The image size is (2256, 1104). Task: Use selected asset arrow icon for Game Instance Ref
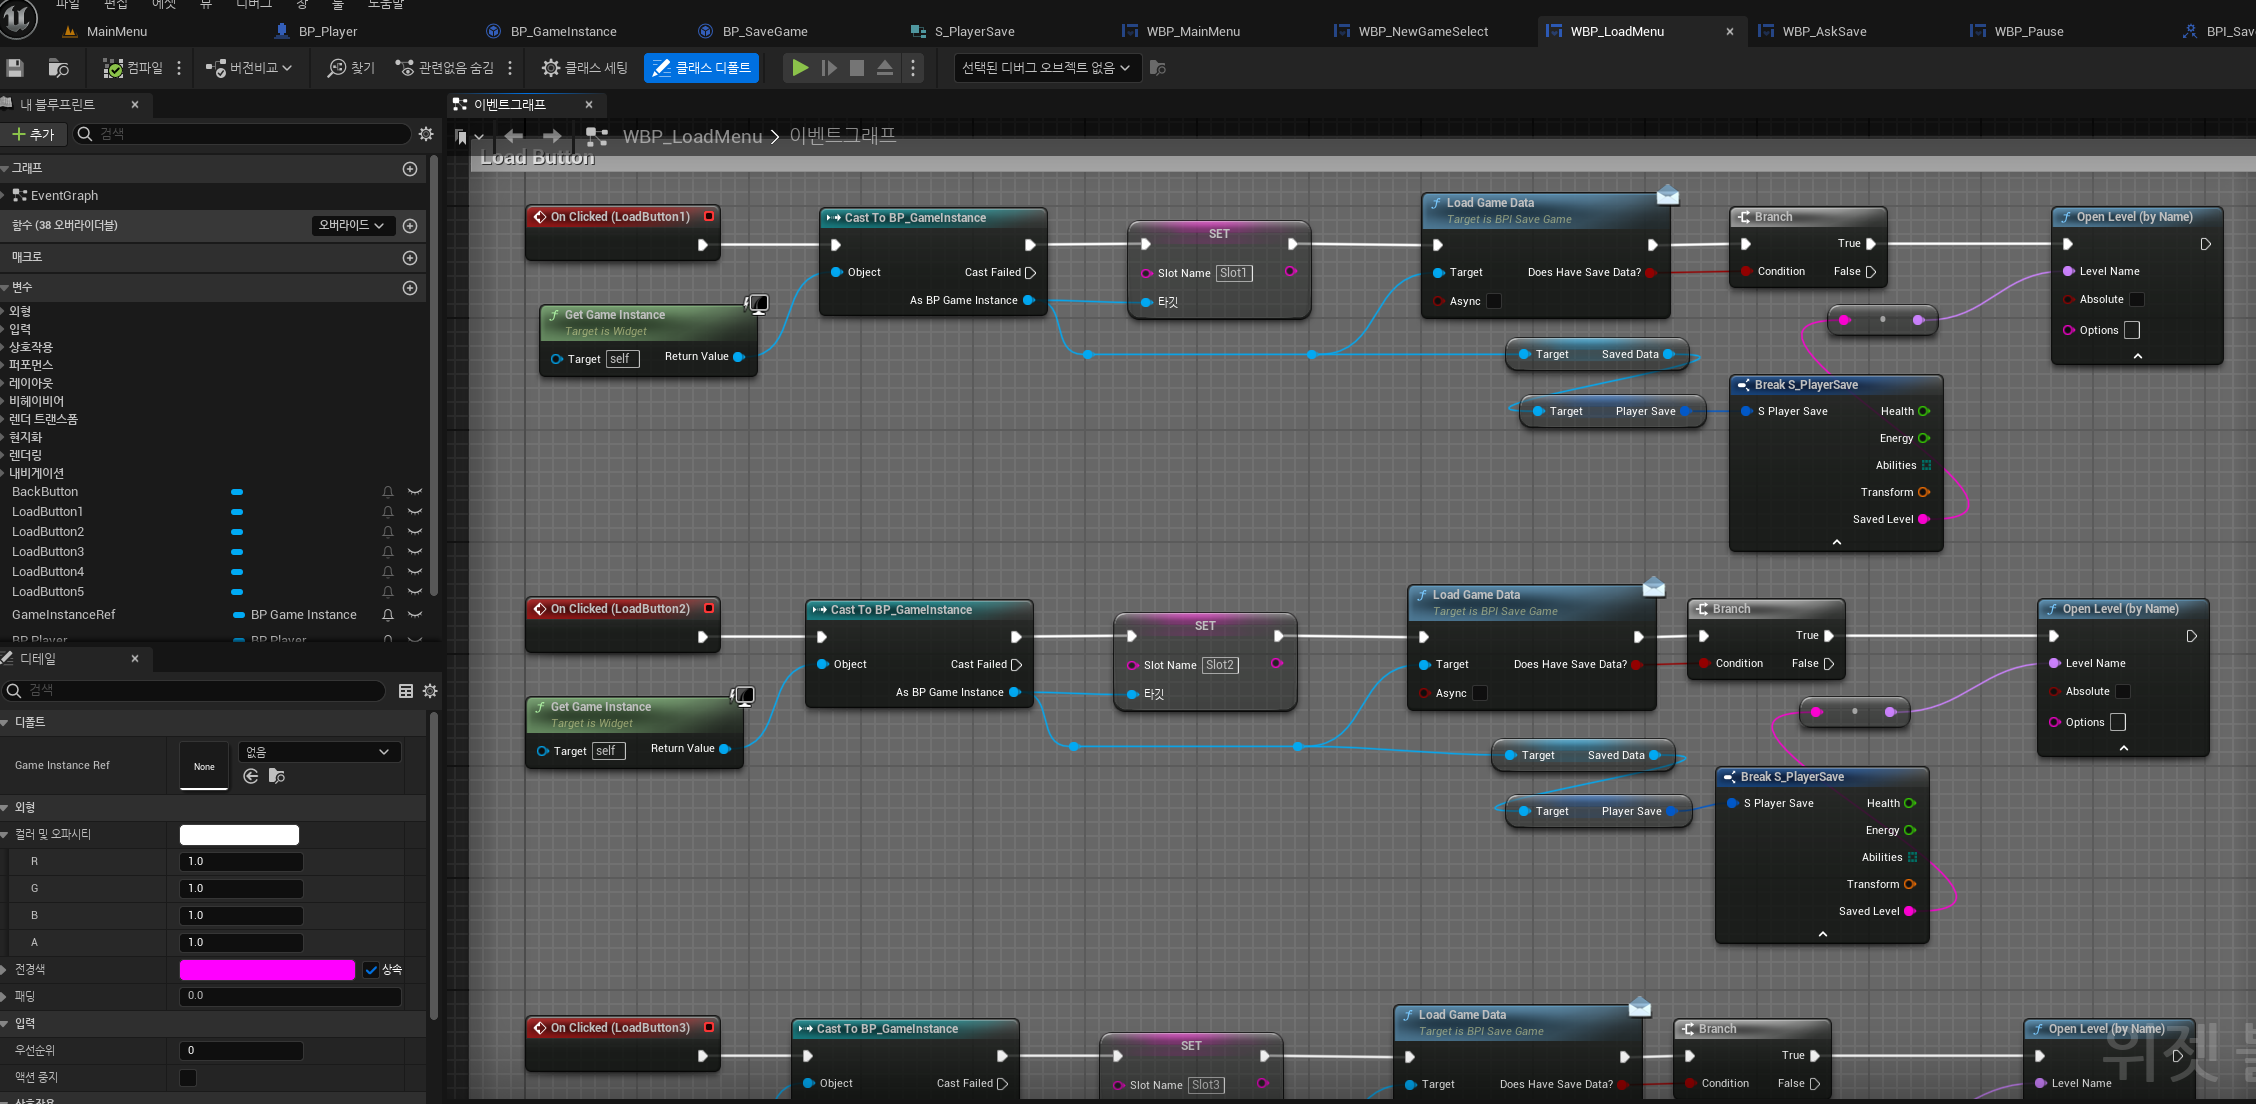pyautogui.click(x=251, y=776)
